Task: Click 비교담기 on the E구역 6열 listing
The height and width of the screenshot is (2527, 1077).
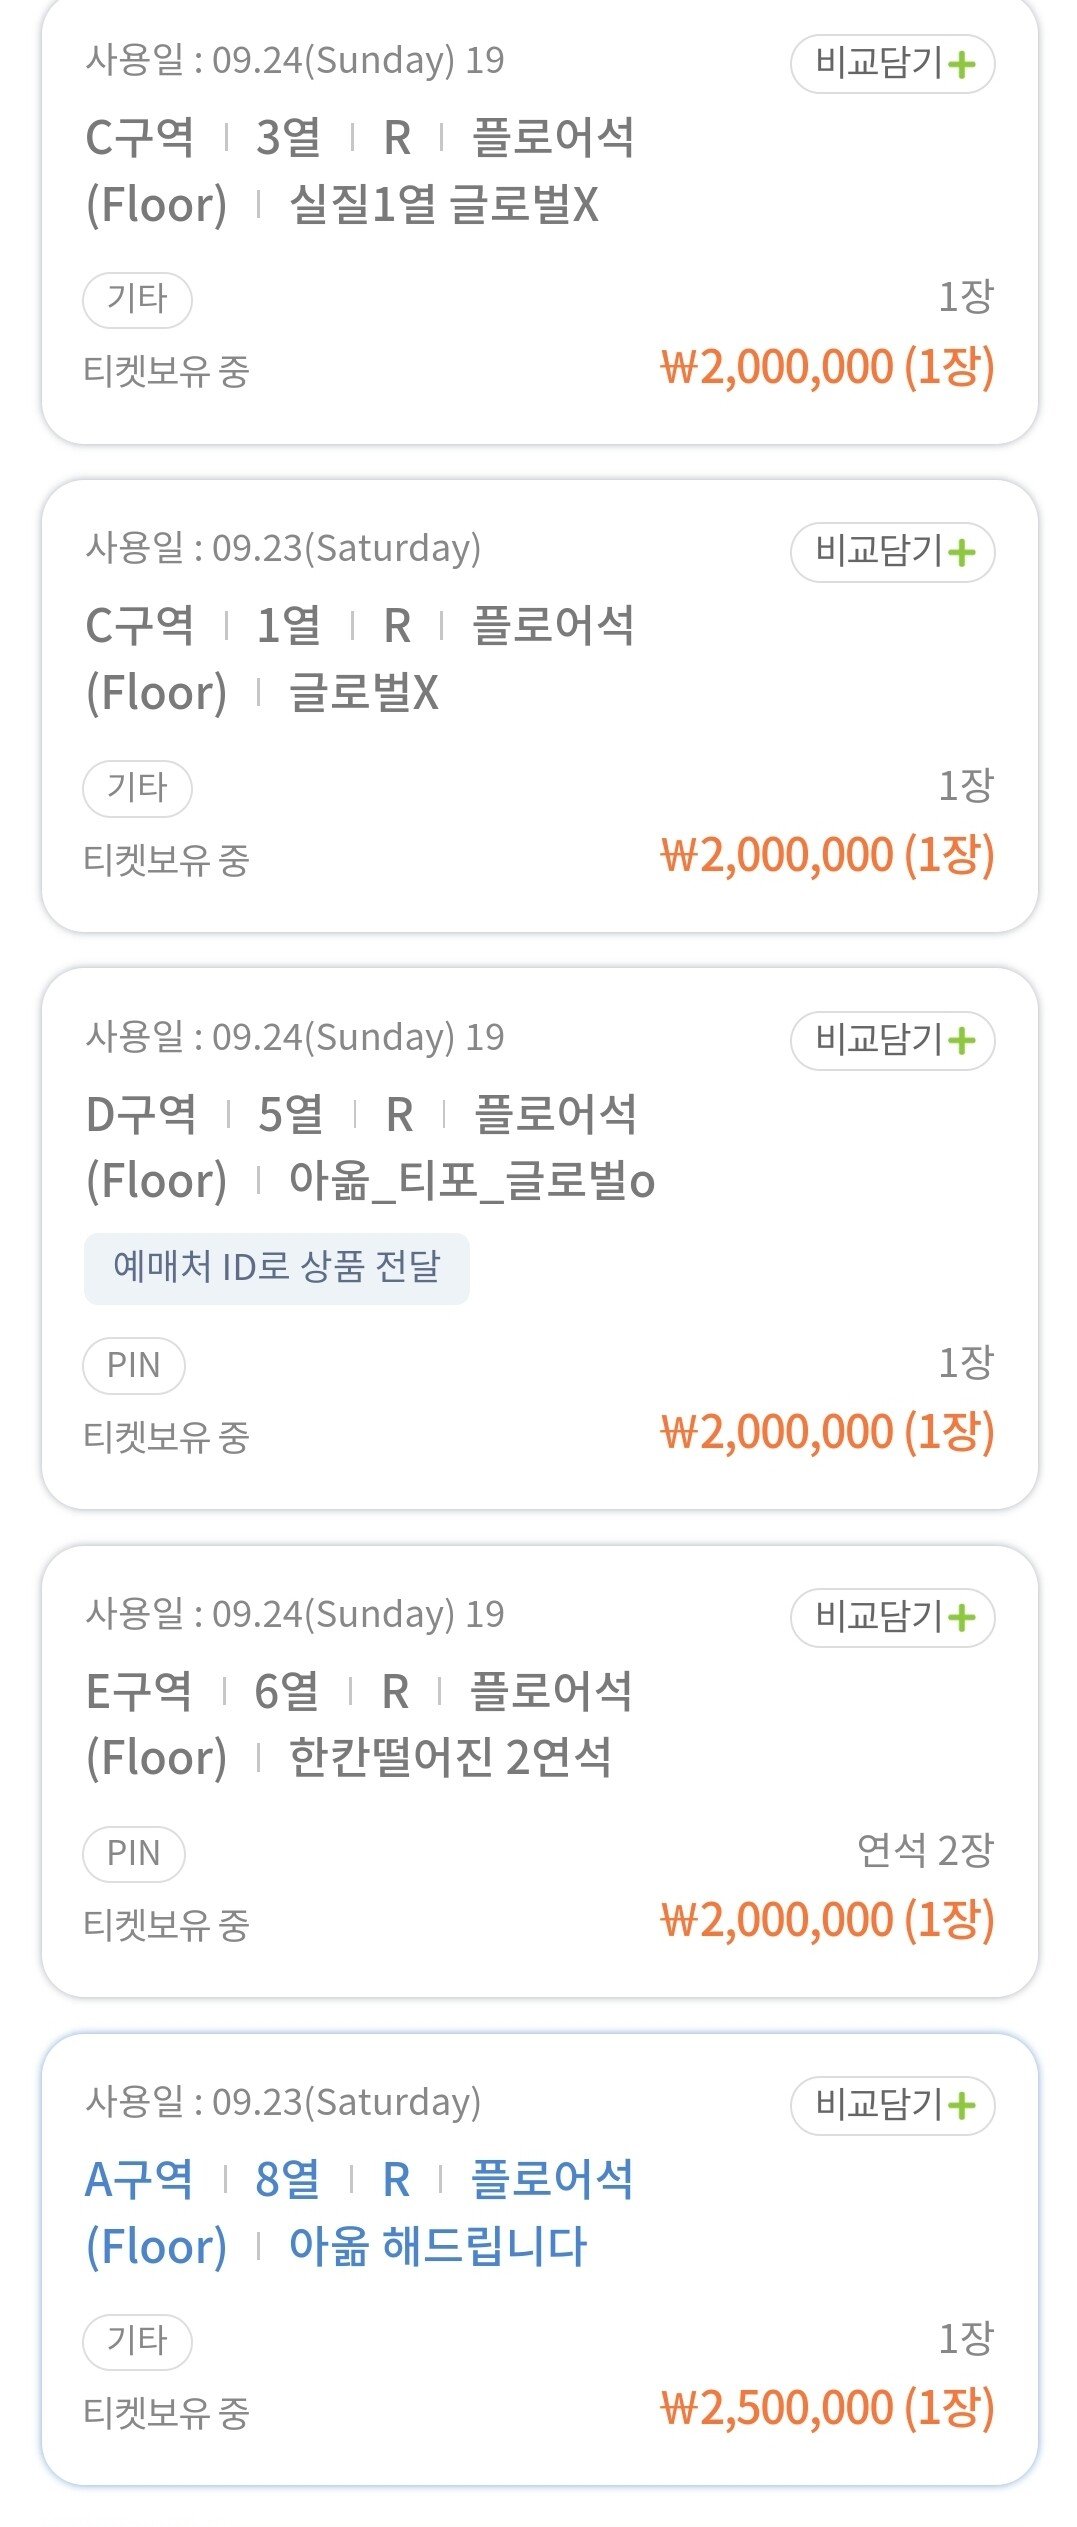Action: (x=892, y=1617)
